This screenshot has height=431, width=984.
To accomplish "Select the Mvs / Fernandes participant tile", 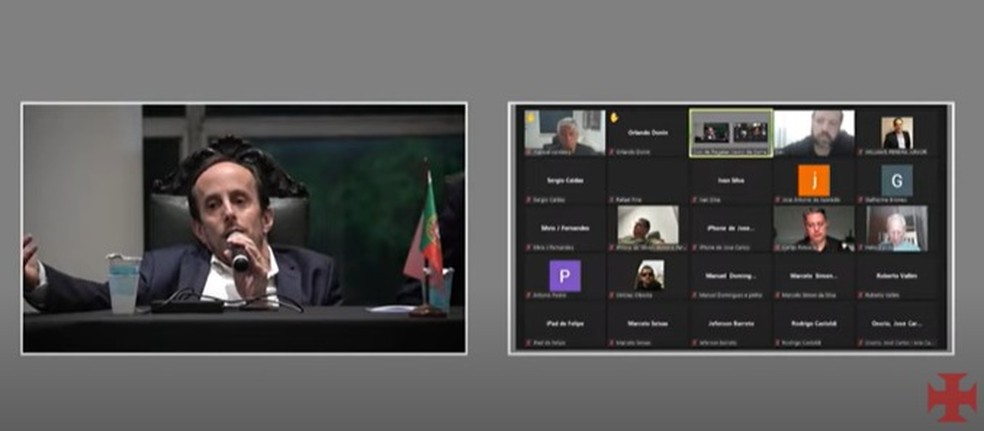I will coord(564,228).
